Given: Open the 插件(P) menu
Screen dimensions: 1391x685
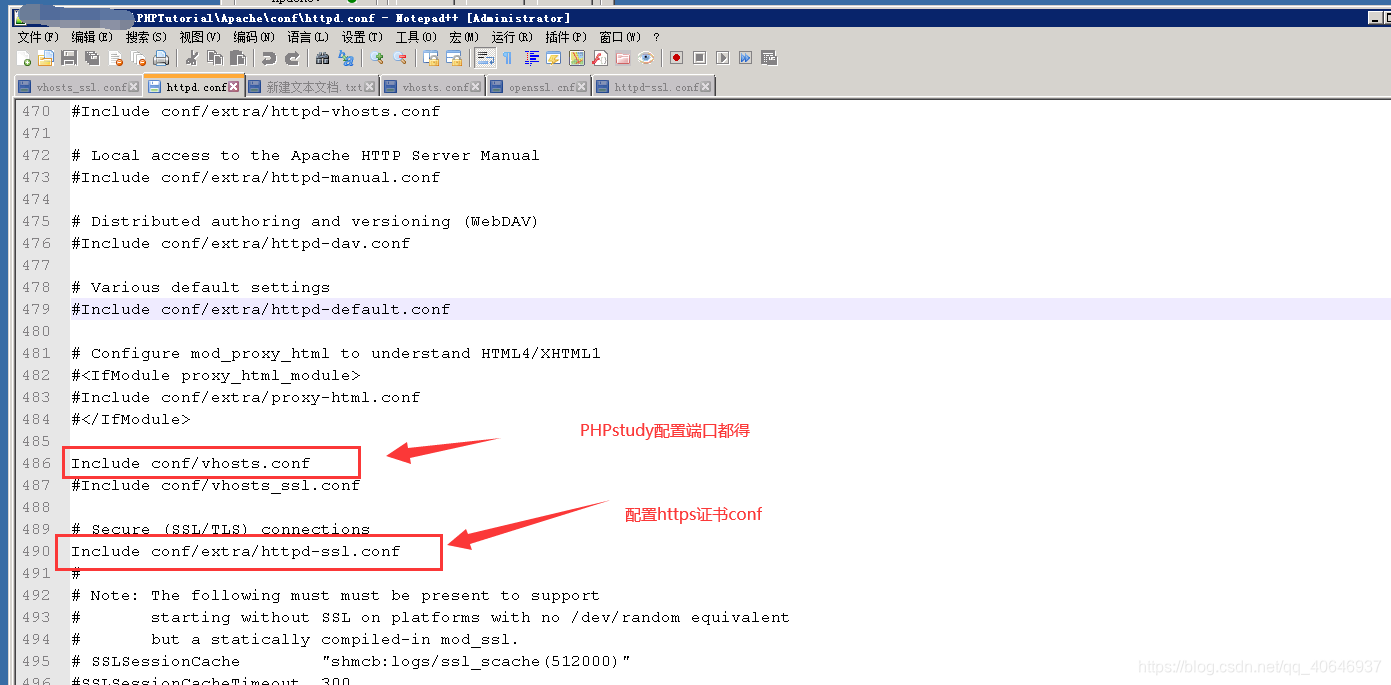Looking at the screenshot, I should point(566,37).
